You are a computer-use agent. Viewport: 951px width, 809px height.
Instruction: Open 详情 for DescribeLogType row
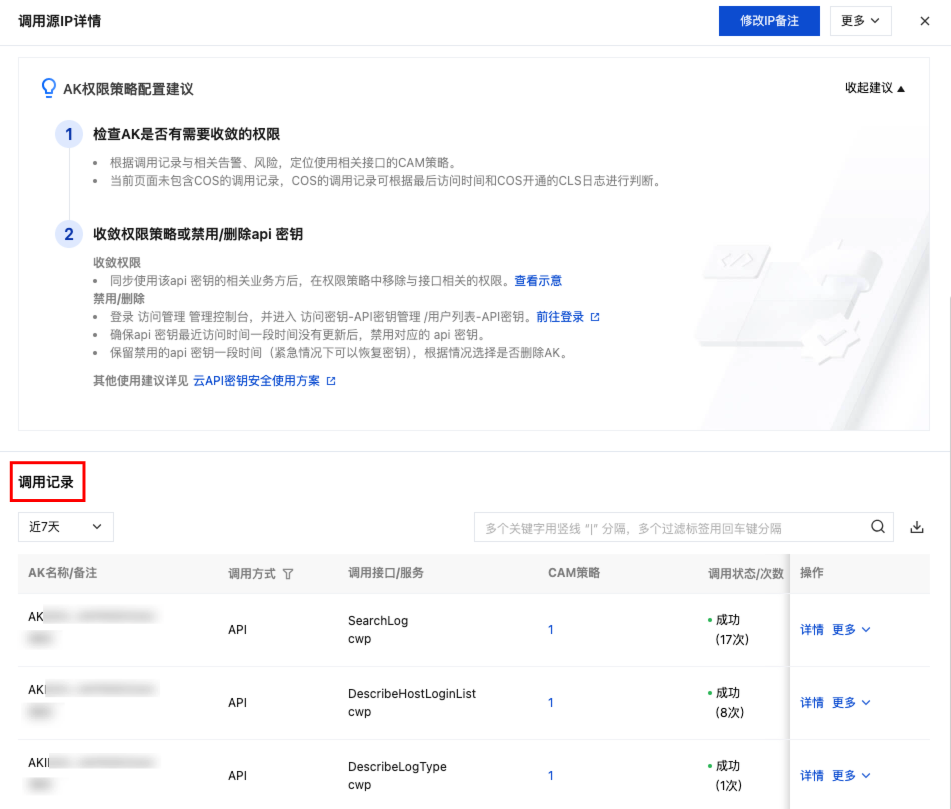pyautogui.click(x=812, y=775)
